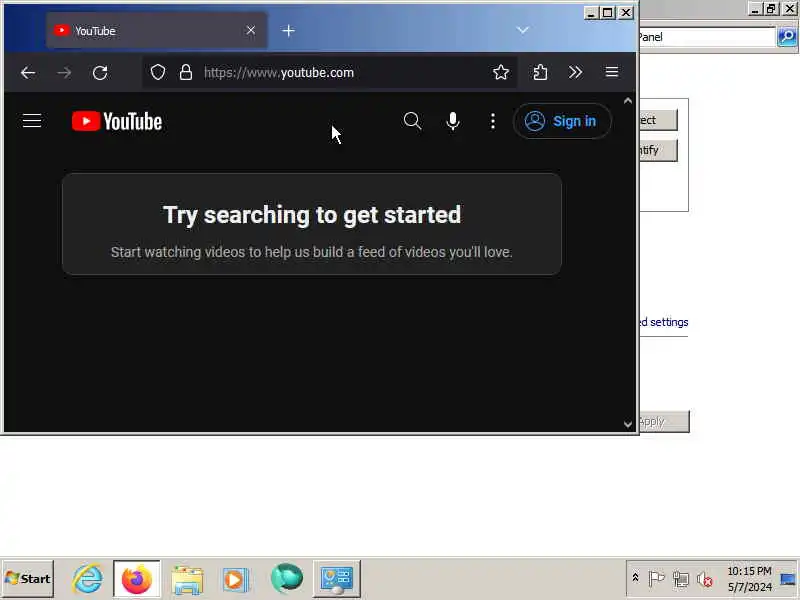The image size is (800, 600).
Task: Open the YouTube hamburger guide menu
Action: click(32, 121)
